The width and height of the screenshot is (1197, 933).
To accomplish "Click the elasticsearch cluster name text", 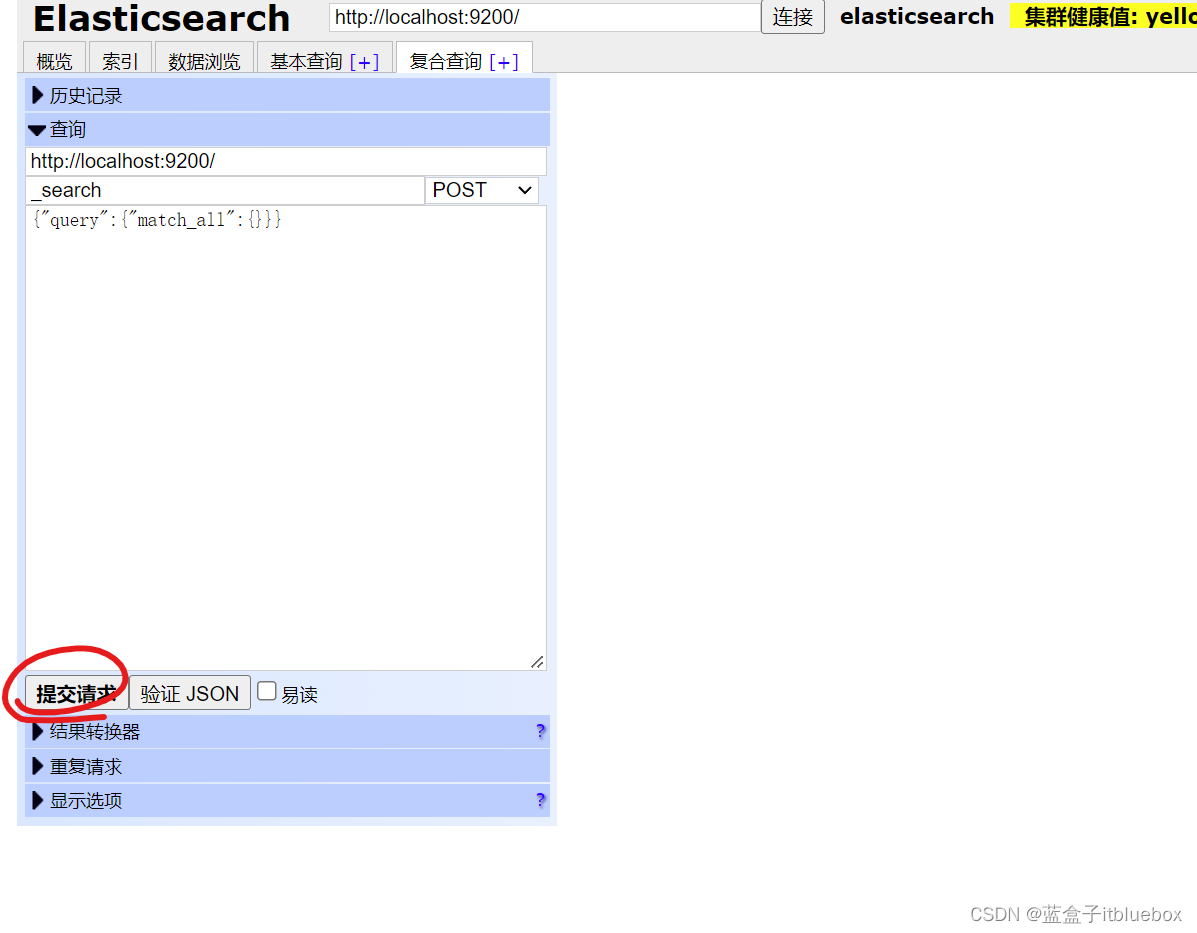I will click(x=917, y=17).
